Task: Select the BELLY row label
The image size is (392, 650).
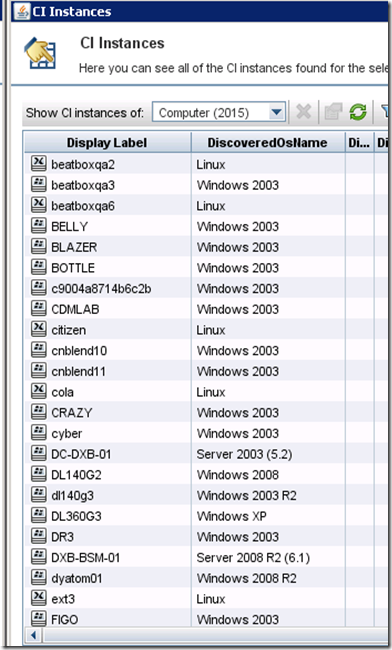Action: coord(70,227)
